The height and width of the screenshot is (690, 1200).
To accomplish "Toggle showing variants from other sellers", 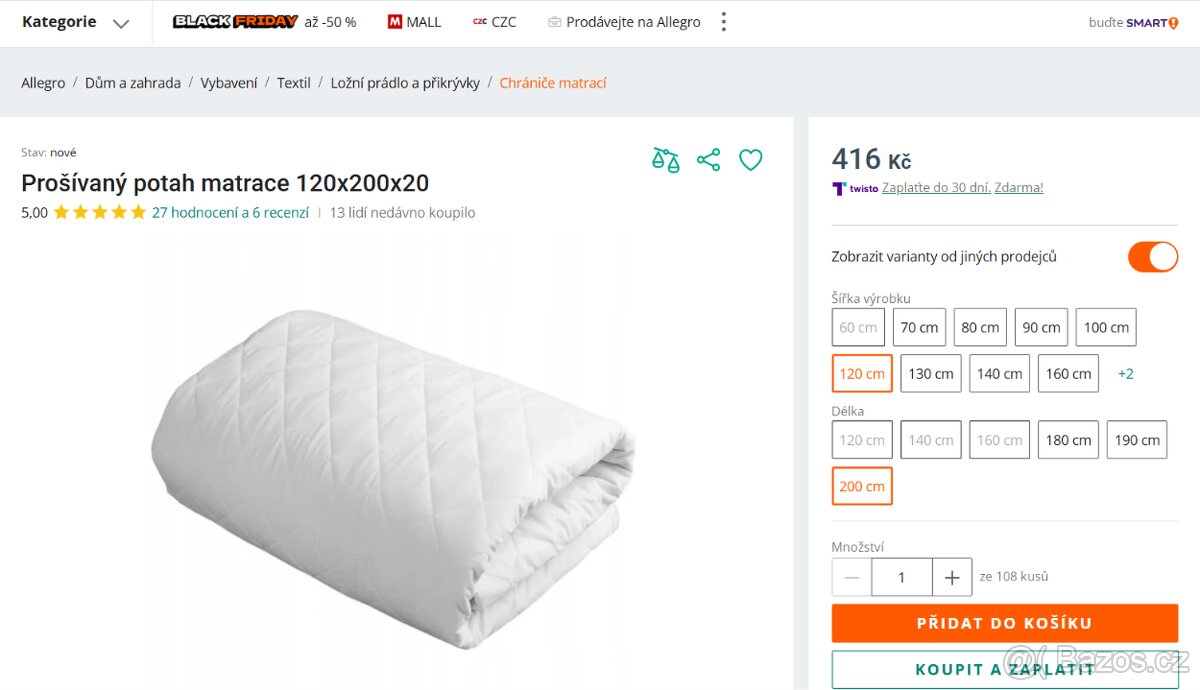I will pos(1152,257).
